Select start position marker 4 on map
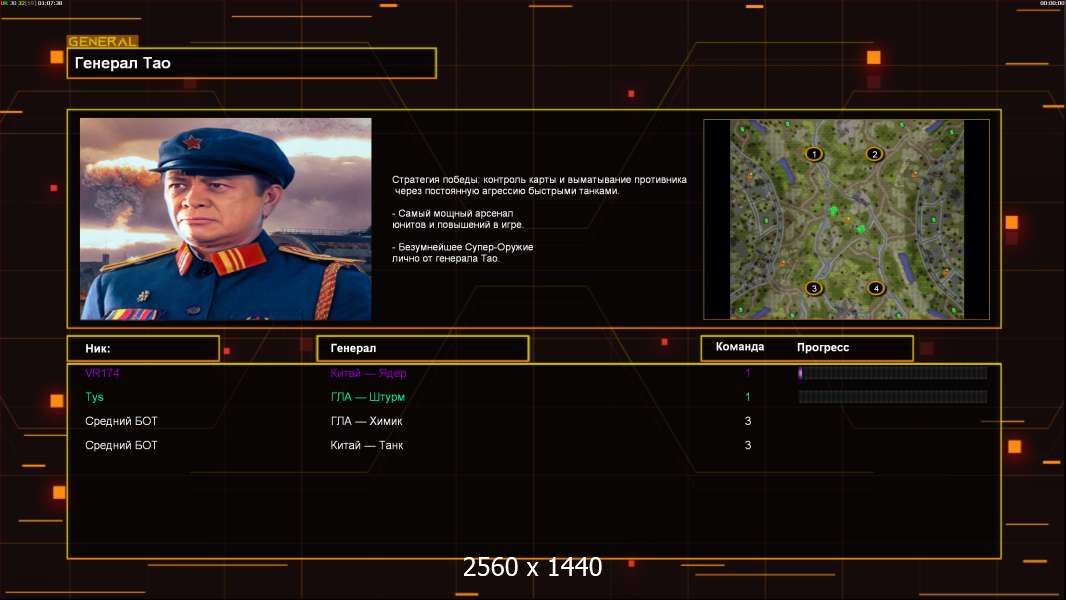 (876, 288)
